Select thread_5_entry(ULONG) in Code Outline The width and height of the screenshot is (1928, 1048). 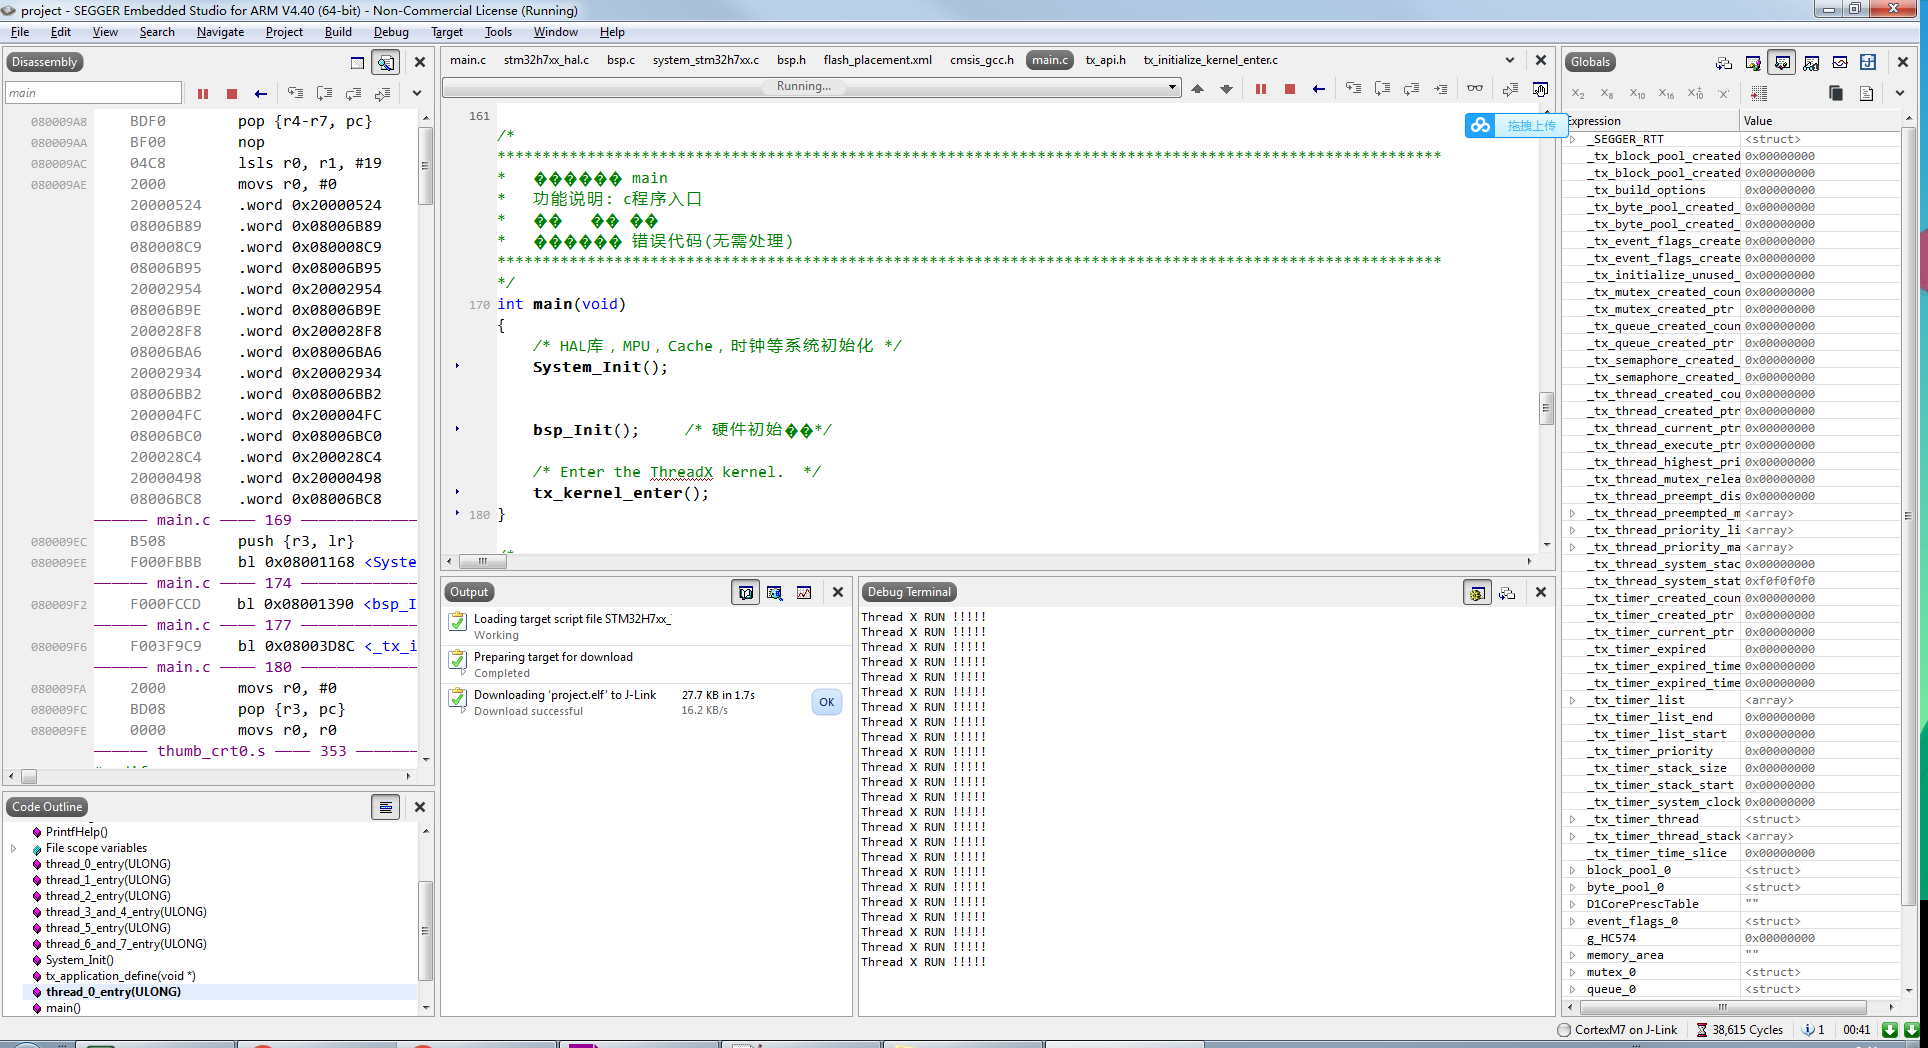108,928
